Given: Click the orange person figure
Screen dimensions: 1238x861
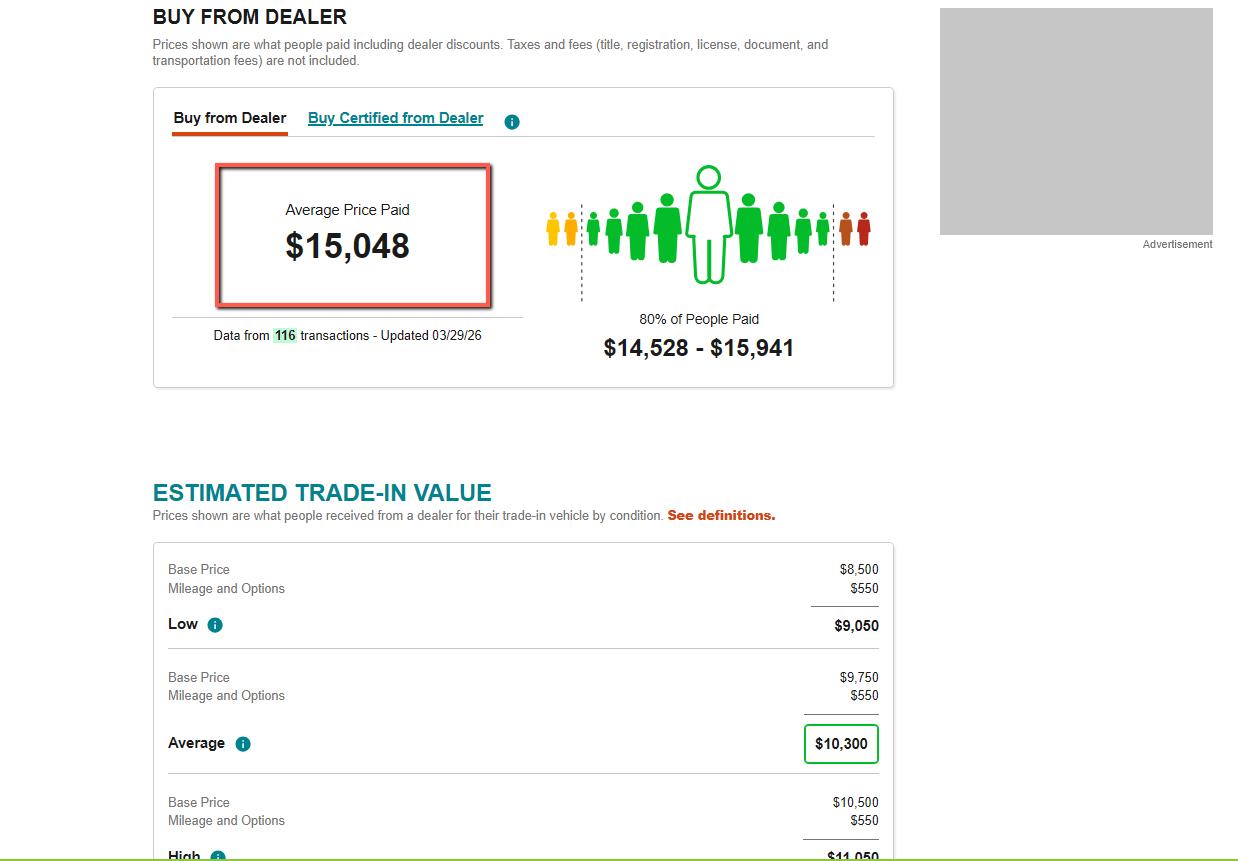Looking at the screenshot, I should click(846, 228).
